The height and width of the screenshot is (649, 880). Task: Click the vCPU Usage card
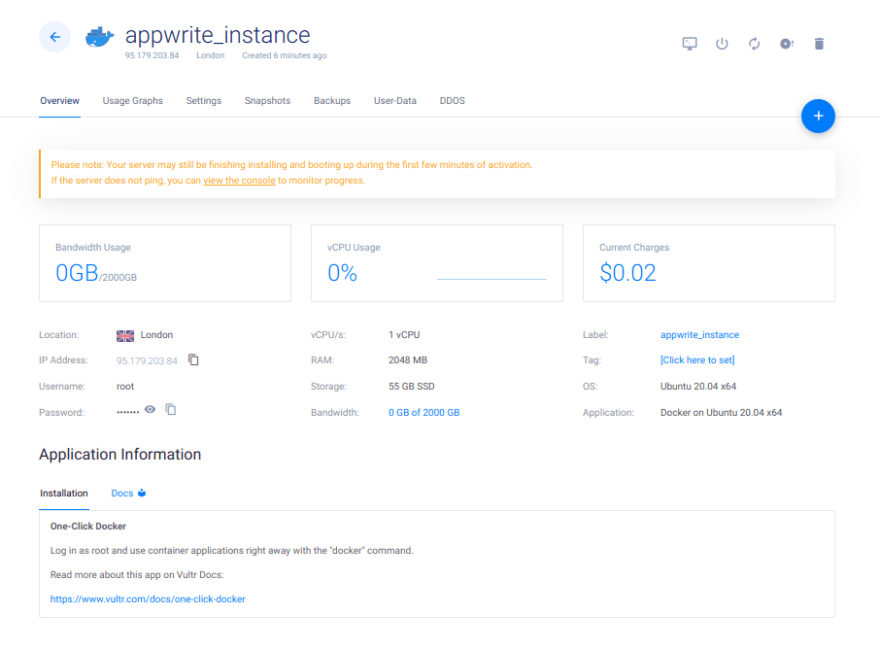437,263
